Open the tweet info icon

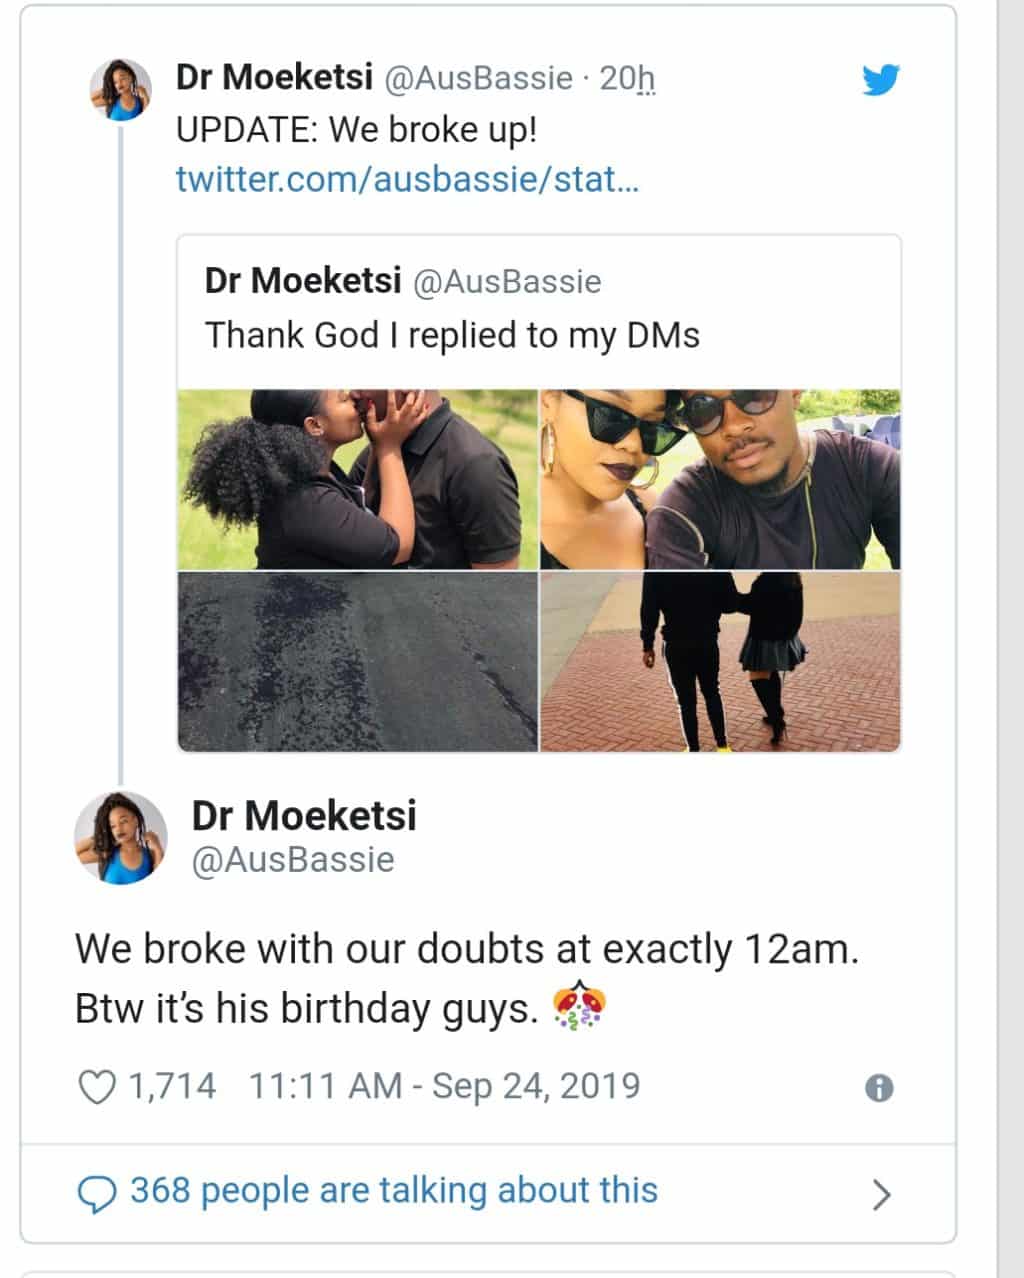click(x=878, y=1088)
